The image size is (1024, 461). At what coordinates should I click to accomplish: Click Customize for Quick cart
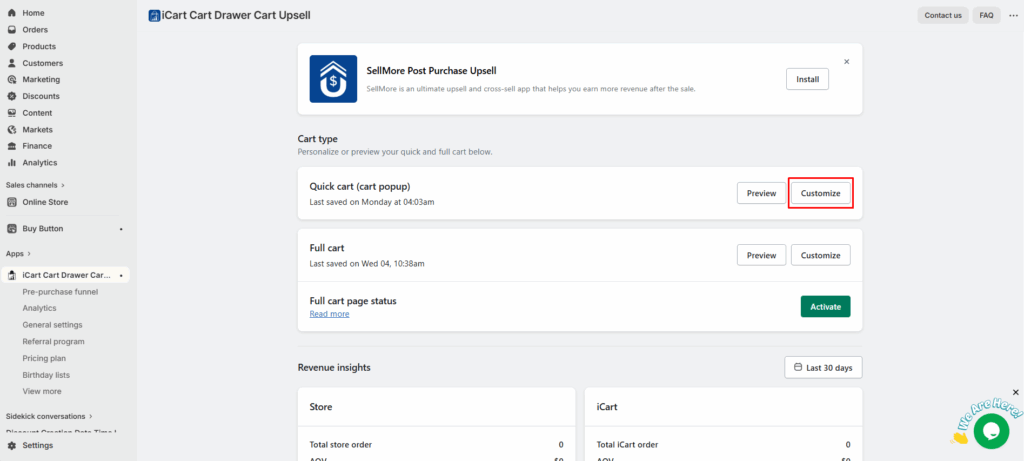[x=820, y=193]
